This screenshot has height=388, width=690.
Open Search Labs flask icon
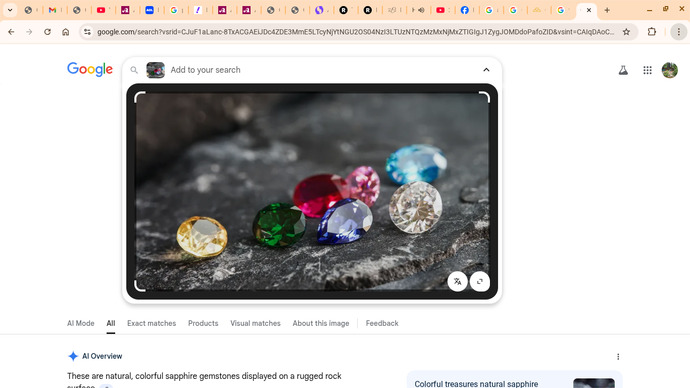coord(623,70)
